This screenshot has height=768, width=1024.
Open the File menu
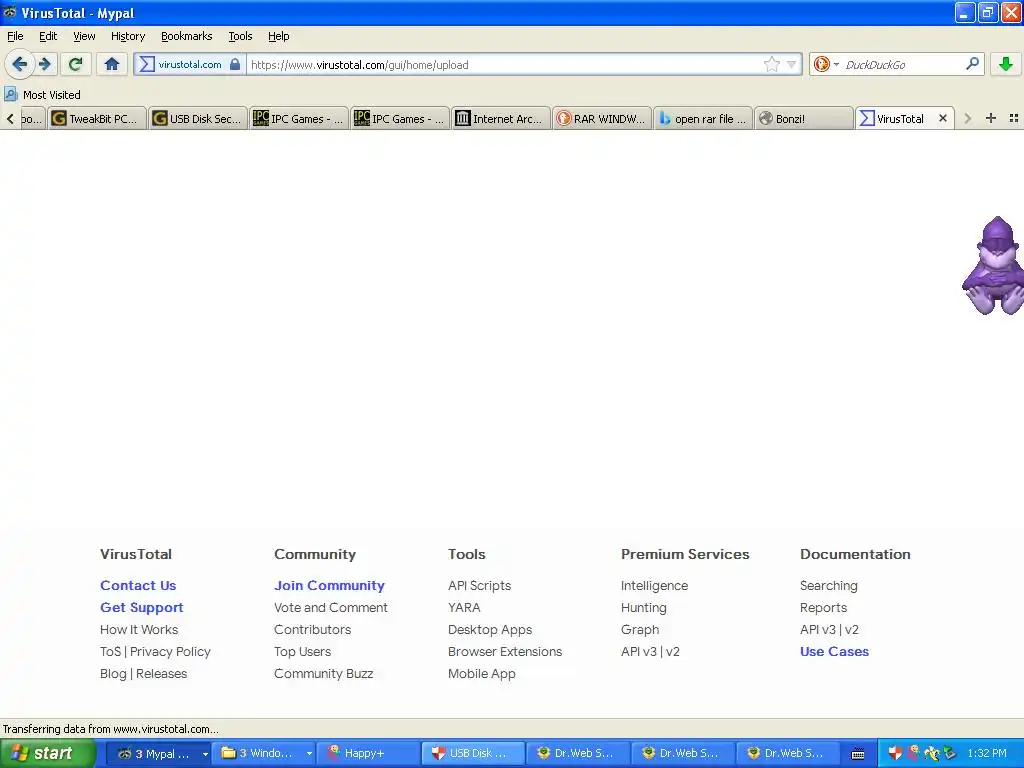(15, 36)
